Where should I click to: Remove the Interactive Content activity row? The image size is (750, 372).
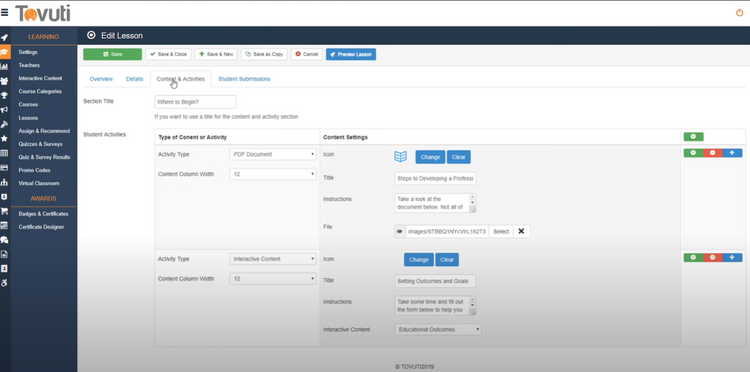(712, 258)
